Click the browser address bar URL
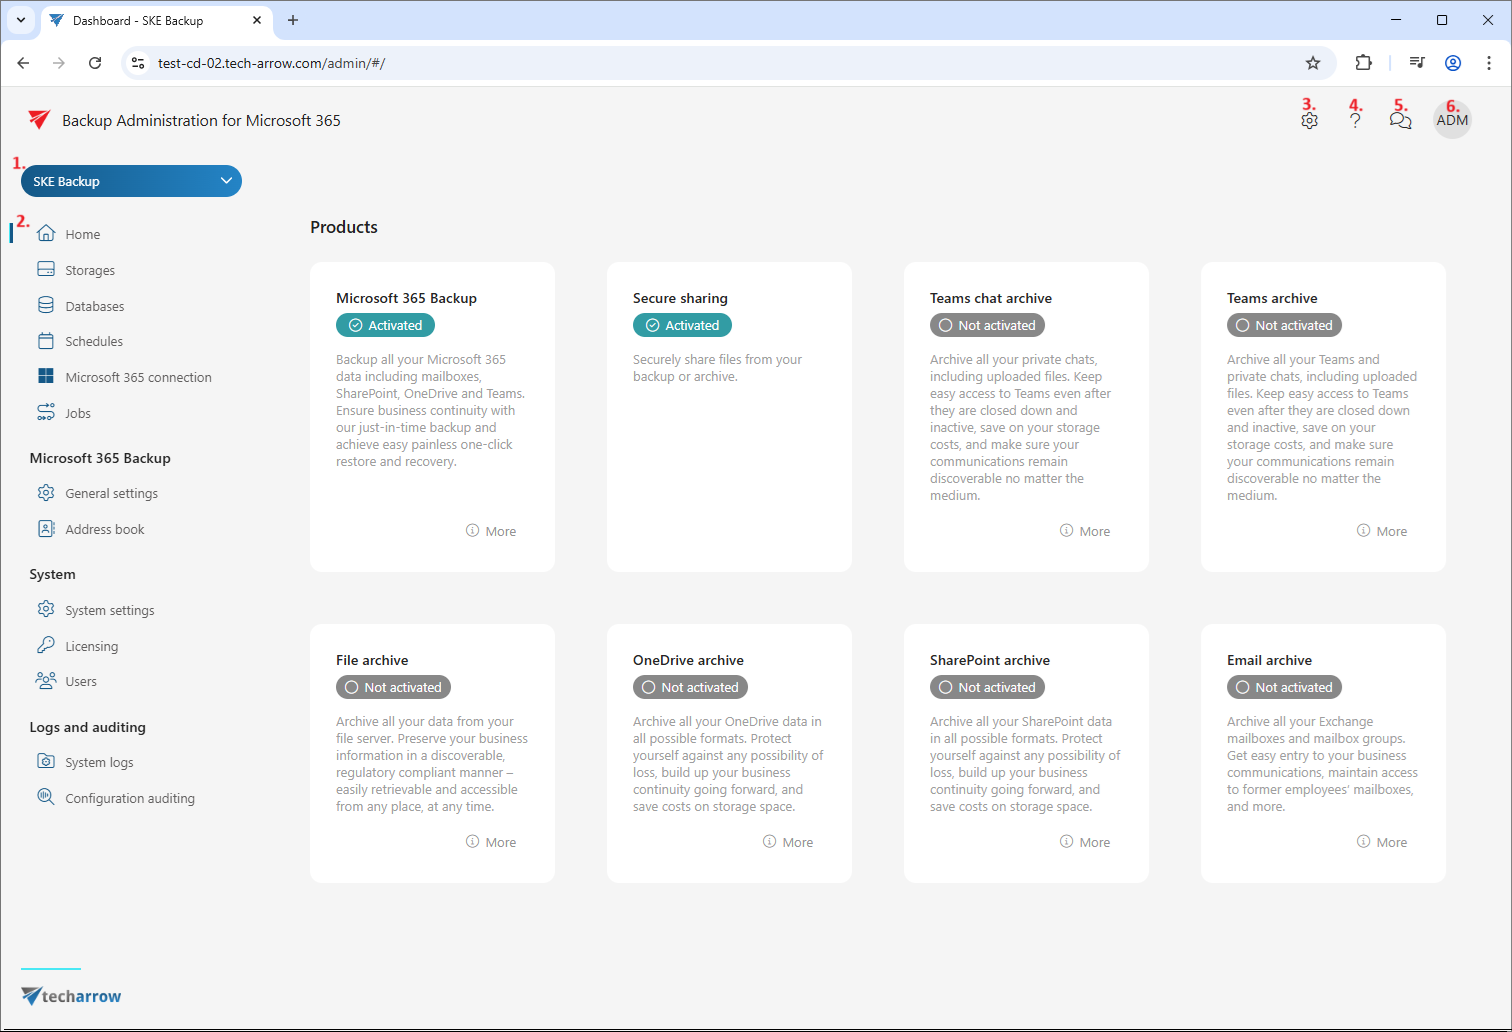This screenshot has width=1512, height=1032. point(271,63)
